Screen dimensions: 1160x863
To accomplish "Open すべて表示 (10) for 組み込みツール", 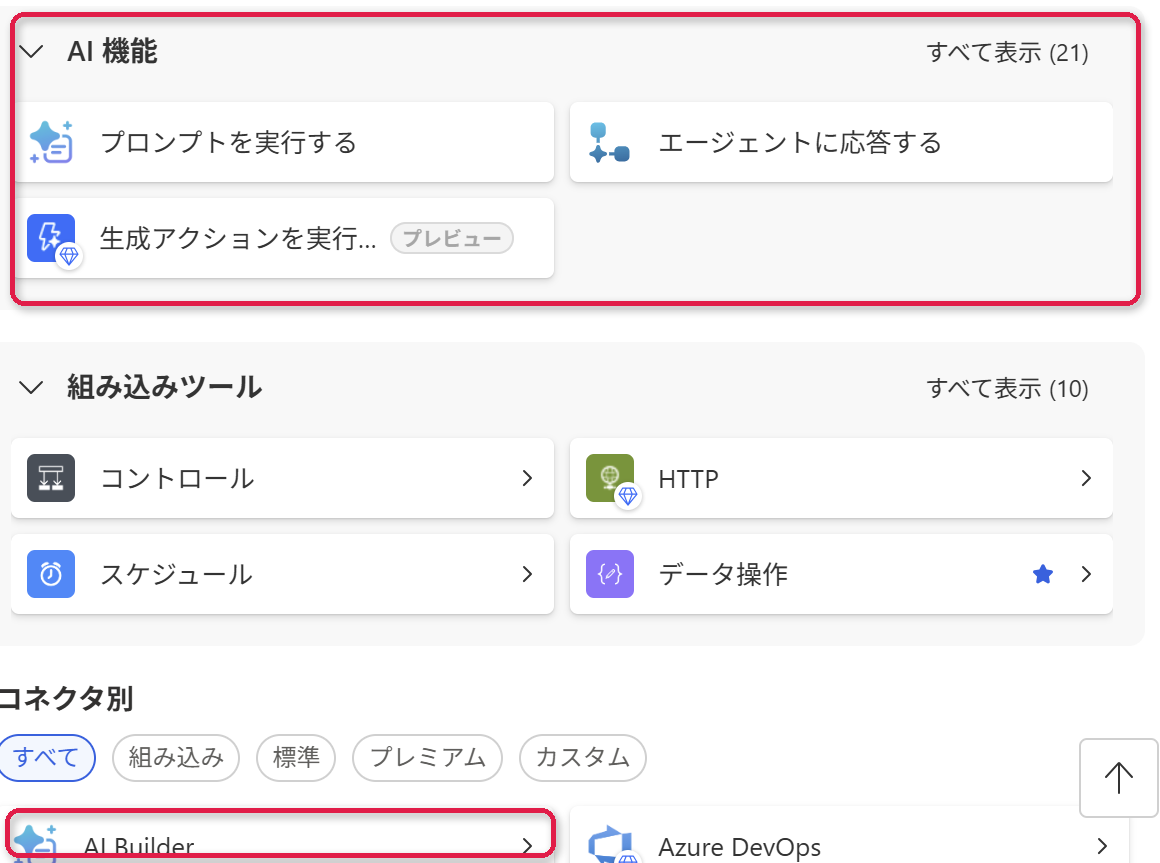I will point(1008,388).
